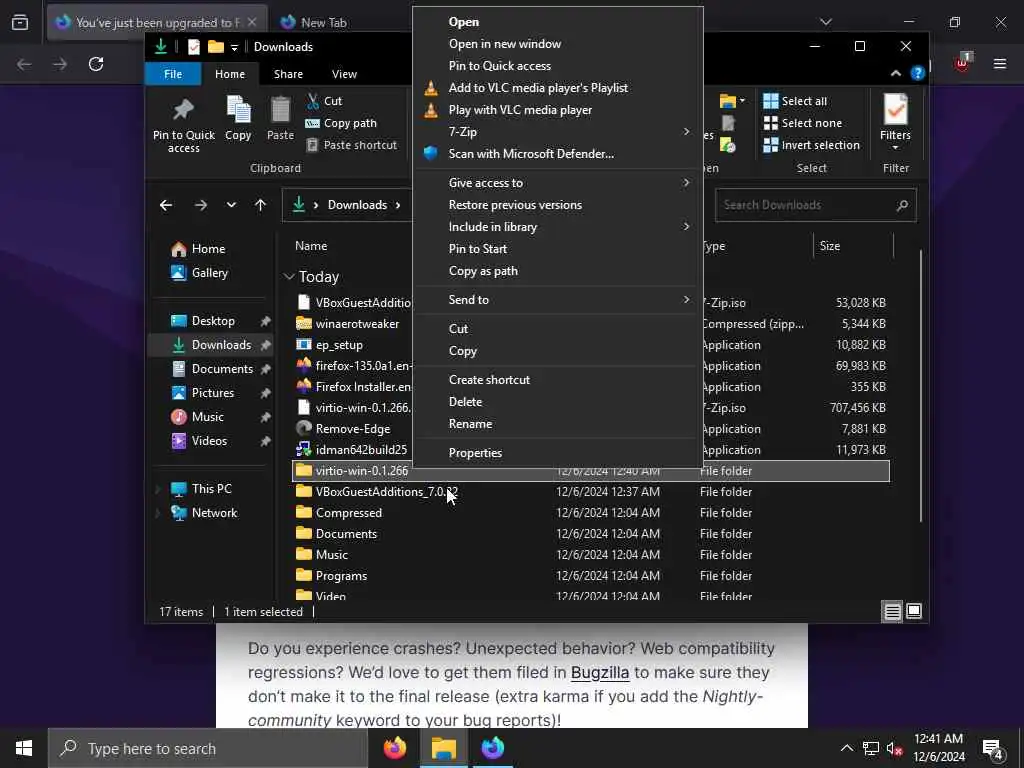Select Remove-Edge application file
The width and height of the screenshot is (1024, 768).
click(353, 429)
